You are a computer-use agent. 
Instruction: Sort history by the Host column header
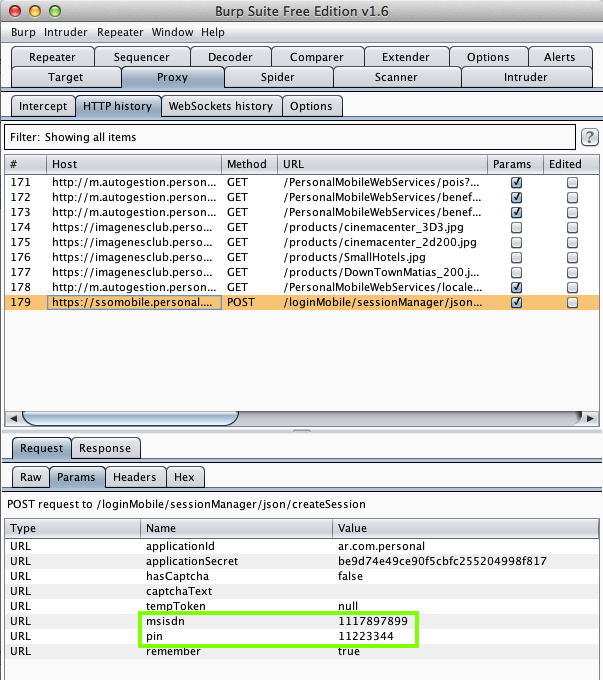click(x=134, y=164)
